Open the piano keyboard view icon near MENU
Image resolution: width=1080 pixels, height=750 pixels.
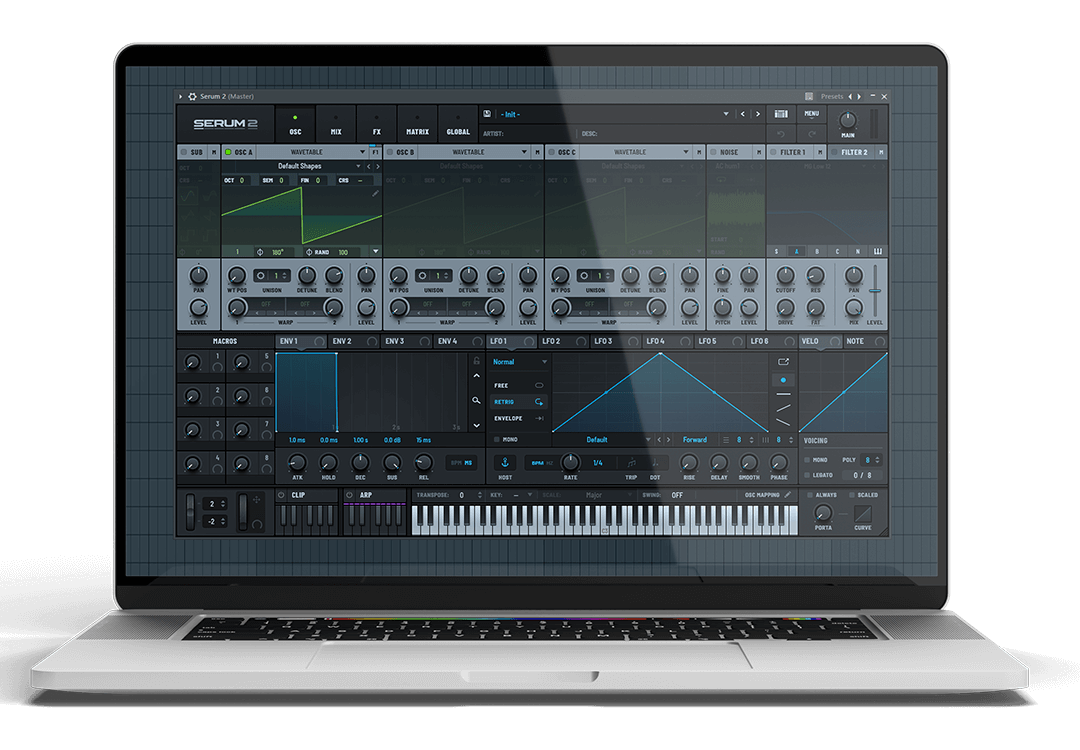coord(782,114)
